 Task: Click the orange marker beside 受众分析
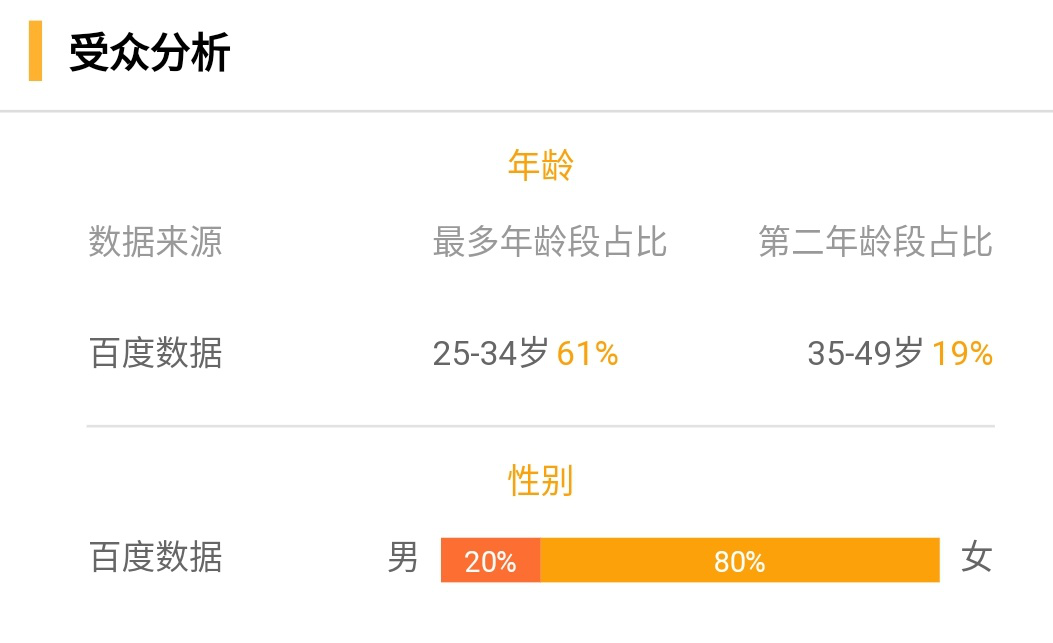coord(36,51)
